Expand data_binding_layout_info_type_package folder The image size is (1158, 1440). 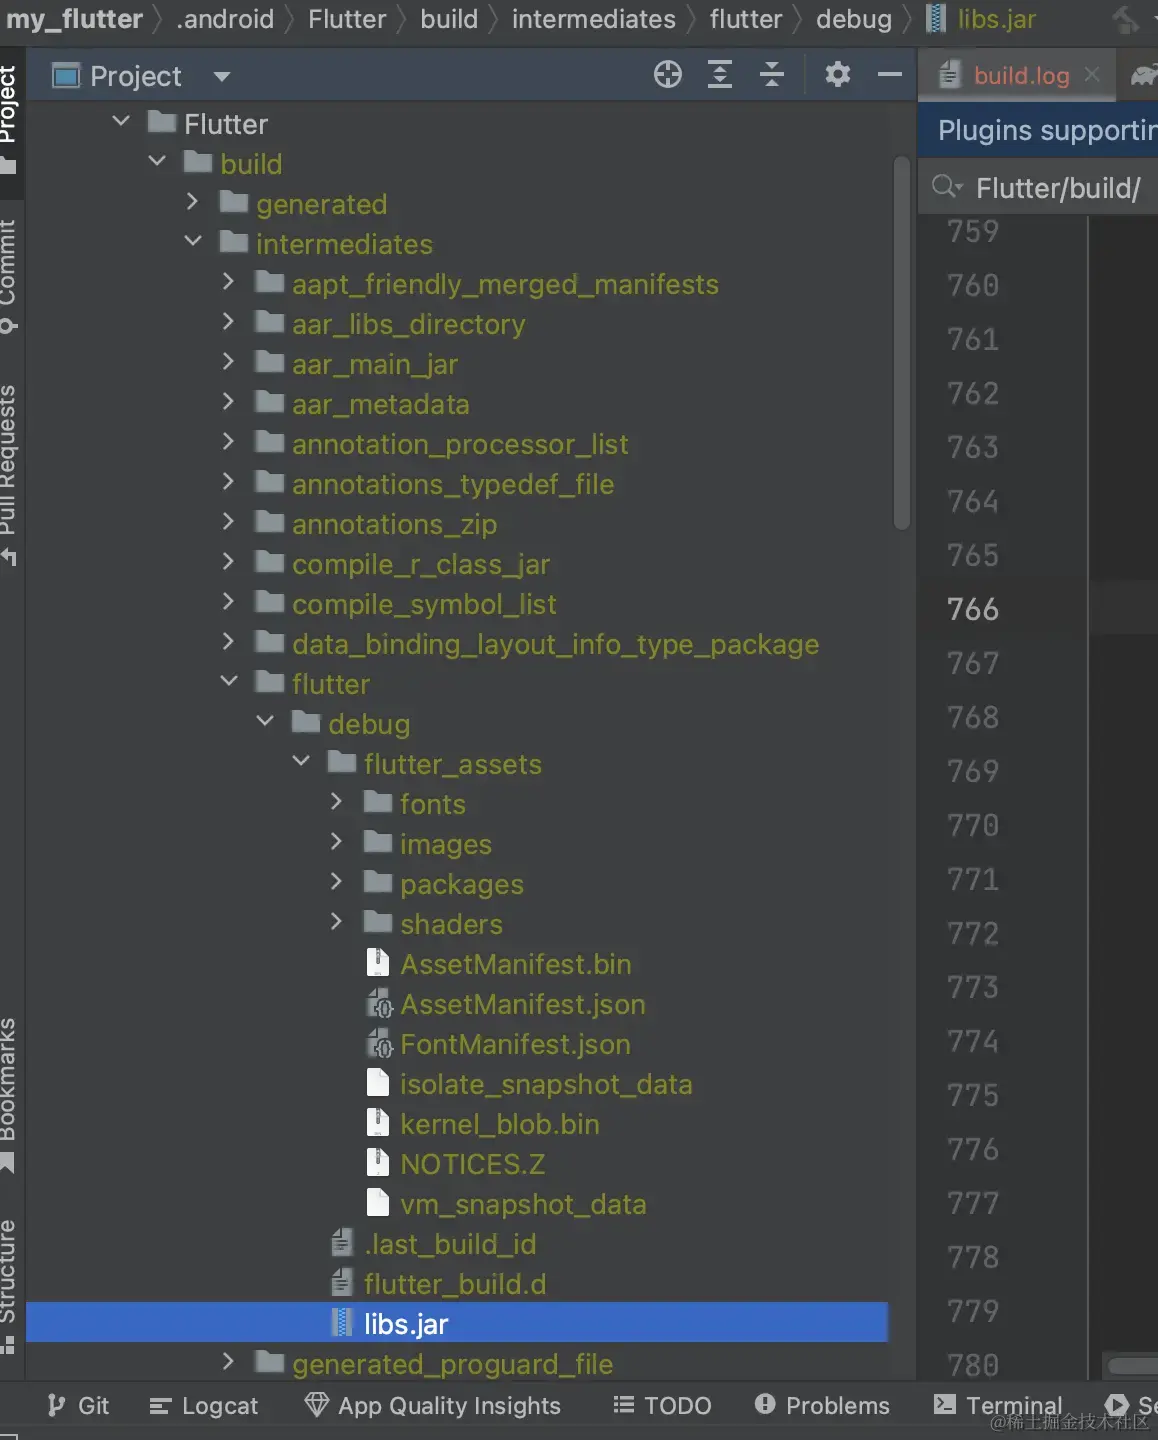(x=229, y=641)
